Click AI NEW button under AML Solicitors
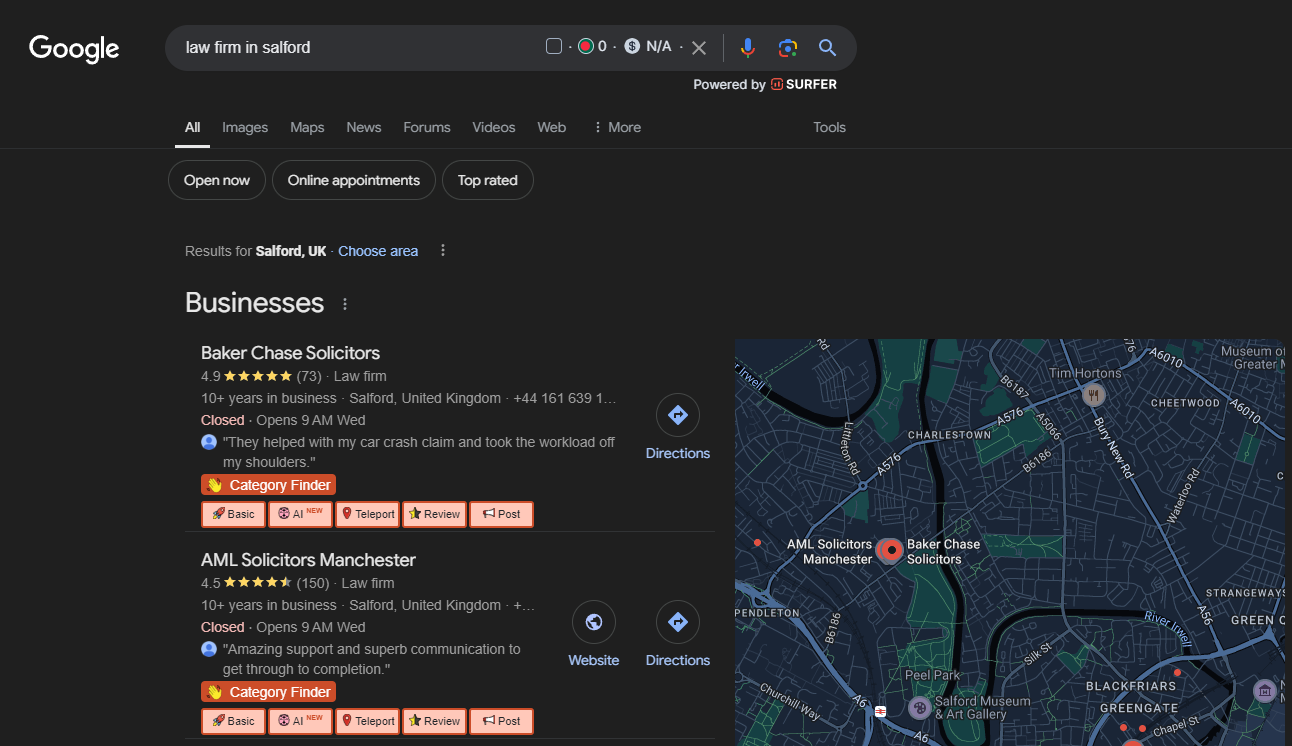Viewport: 1292px width, 746px height. 300,721
